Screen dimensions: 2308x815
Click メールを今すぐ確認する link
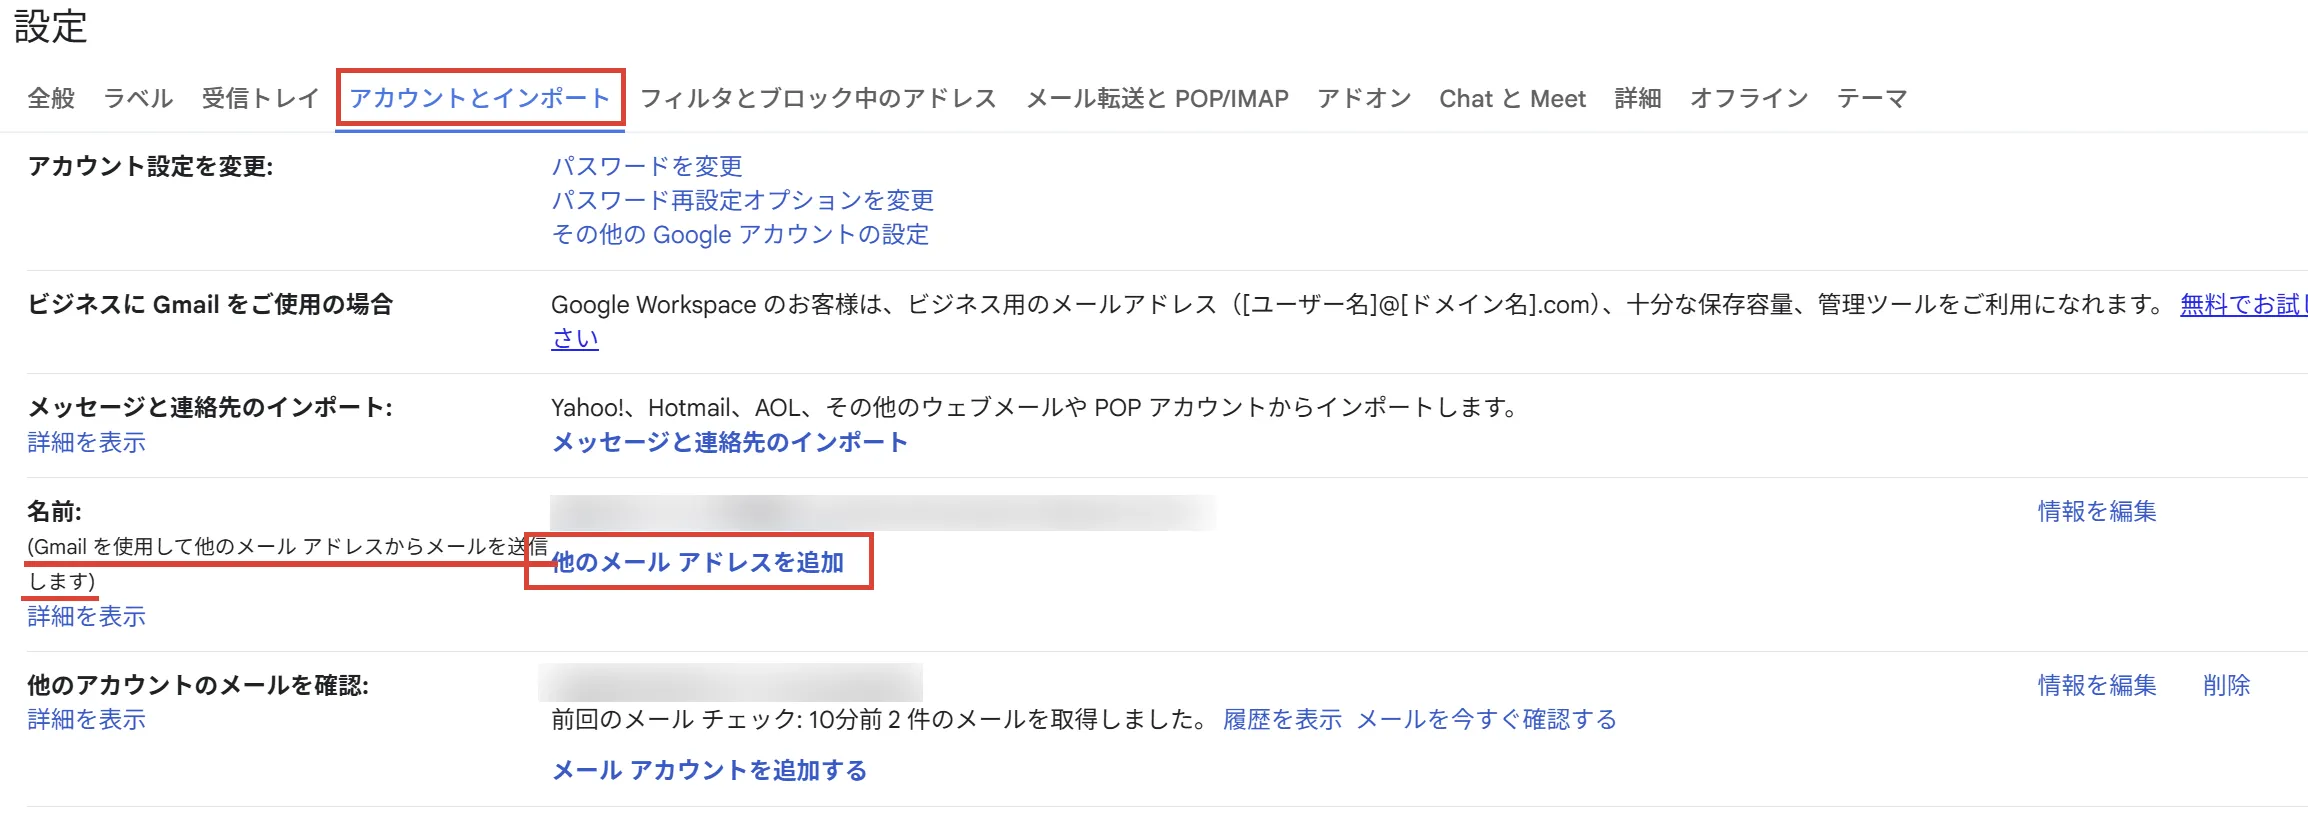[x=1486, y=719]
